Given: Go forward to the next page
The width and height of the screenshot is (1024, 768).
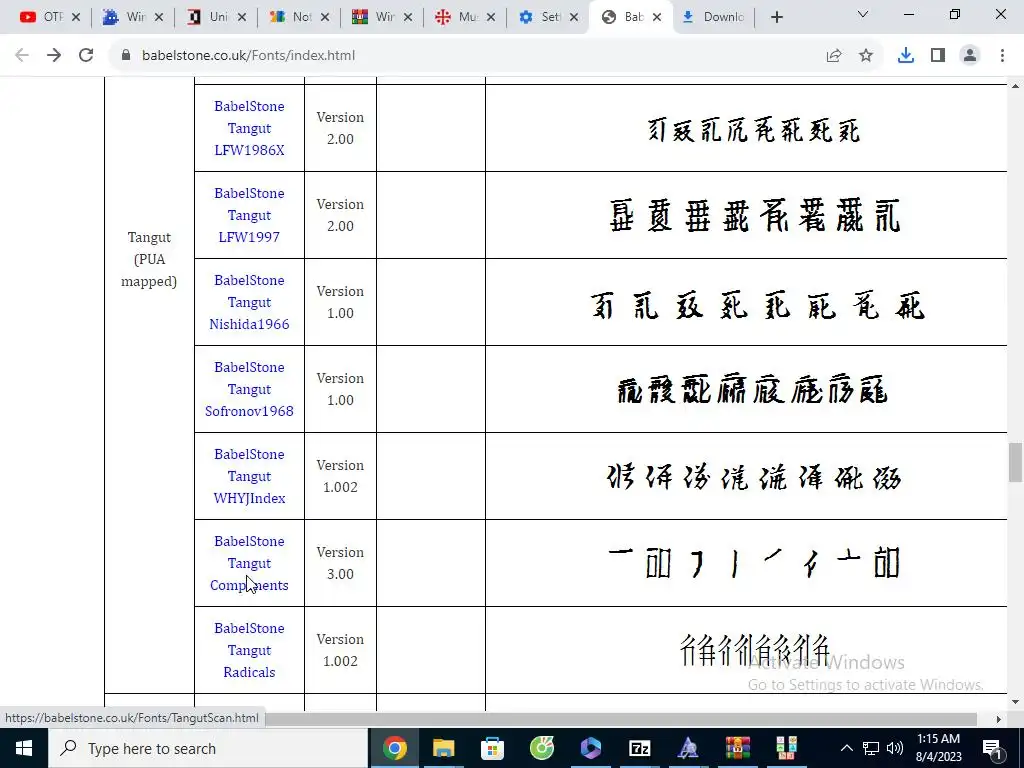Looking at the screenshot, I should click(54, 56).
